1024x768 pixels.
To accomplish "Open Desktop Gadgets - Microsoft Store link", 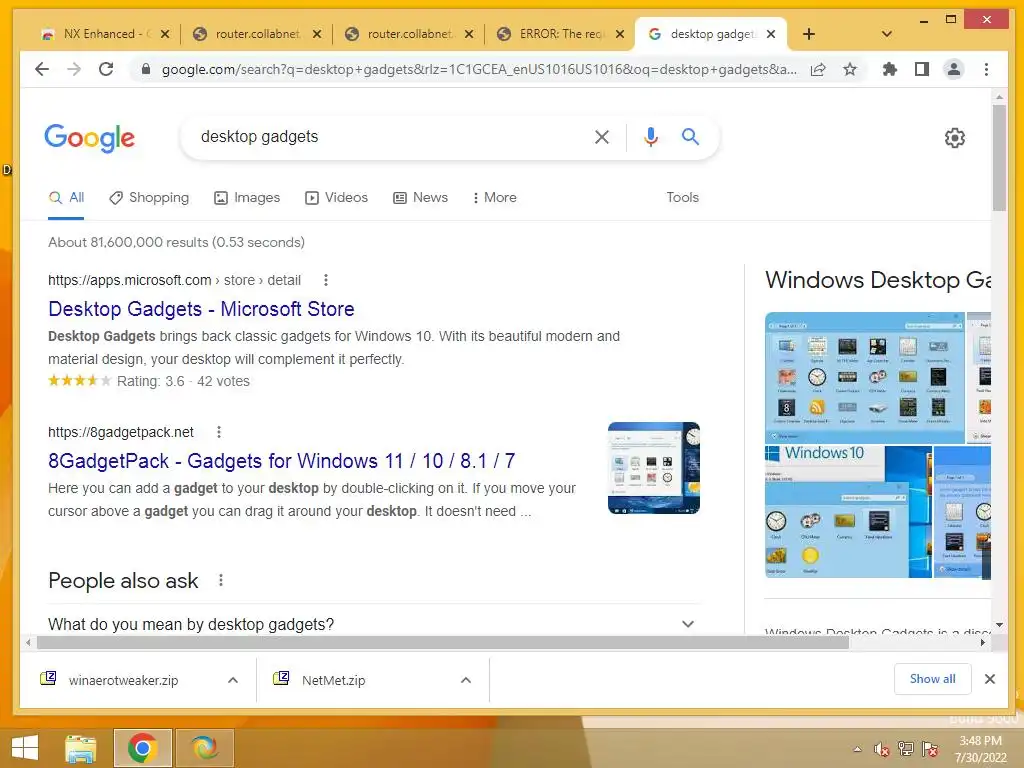I will click(201, 309).
